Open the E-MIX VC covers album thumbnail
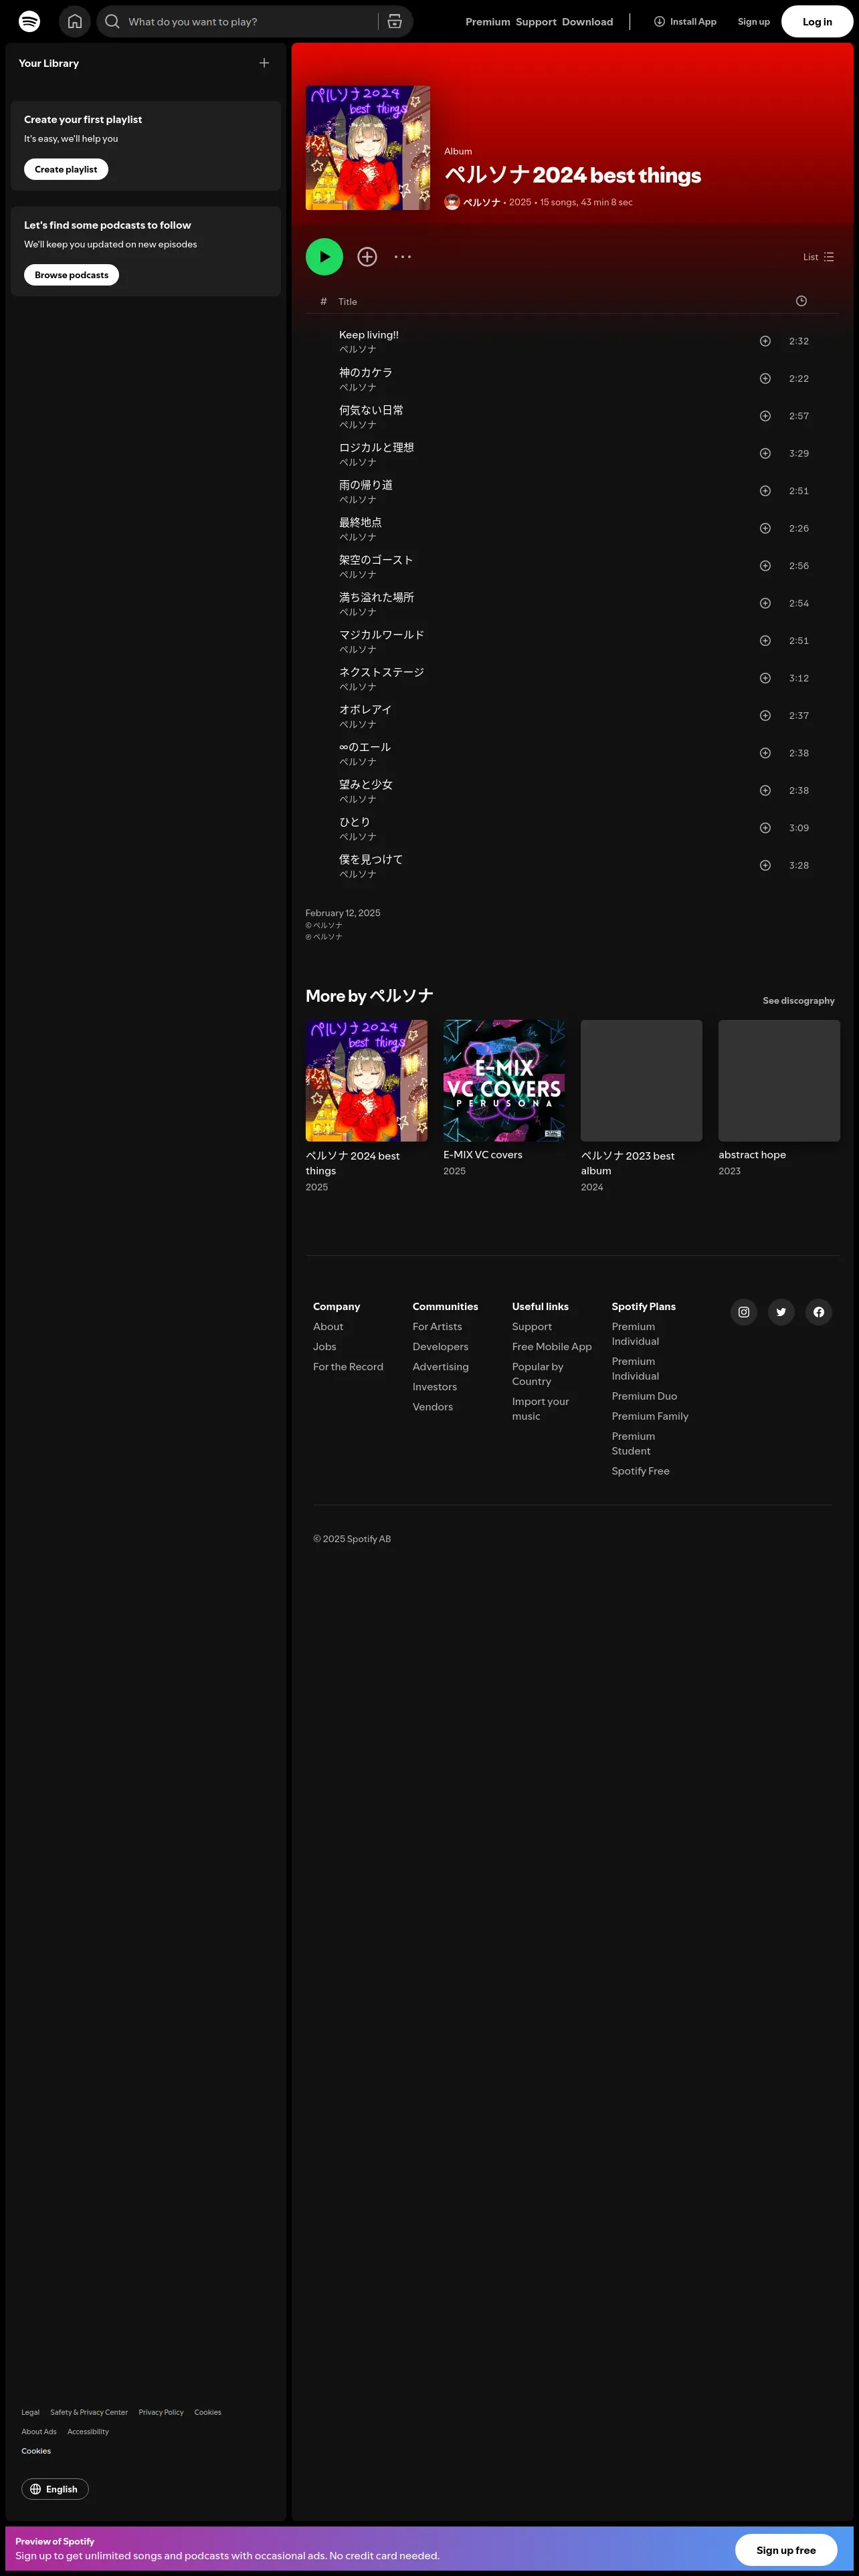 pos(504,1080)
